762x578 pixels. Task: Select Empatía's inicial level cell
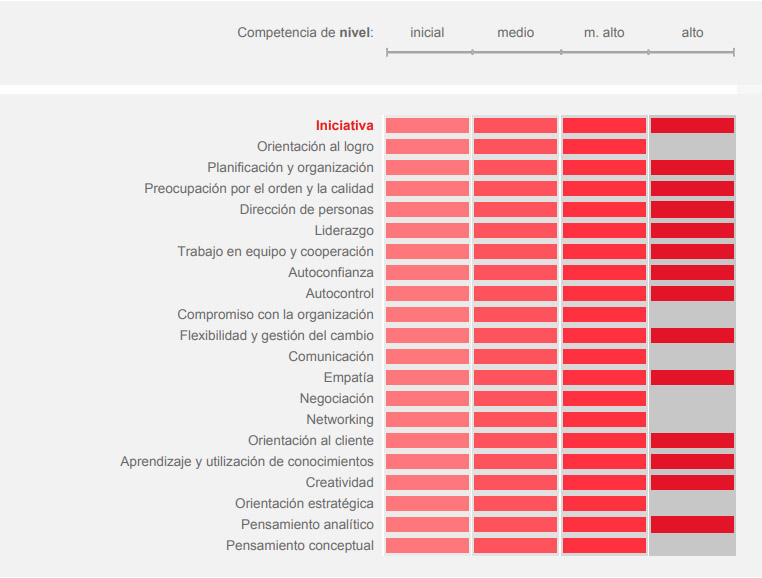(x=427, y=378)
